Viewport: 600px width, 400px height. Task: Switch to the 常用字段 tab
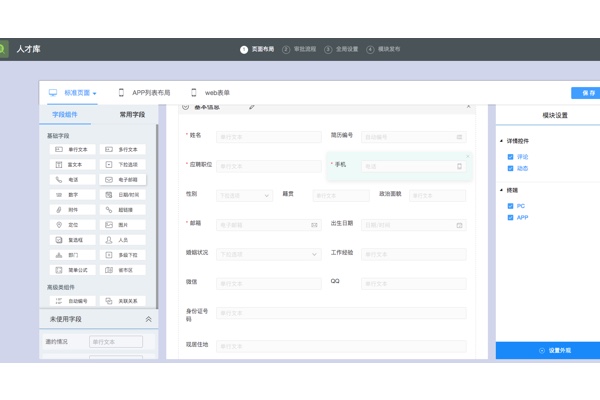pyautogui.click(x=132, y=115)
